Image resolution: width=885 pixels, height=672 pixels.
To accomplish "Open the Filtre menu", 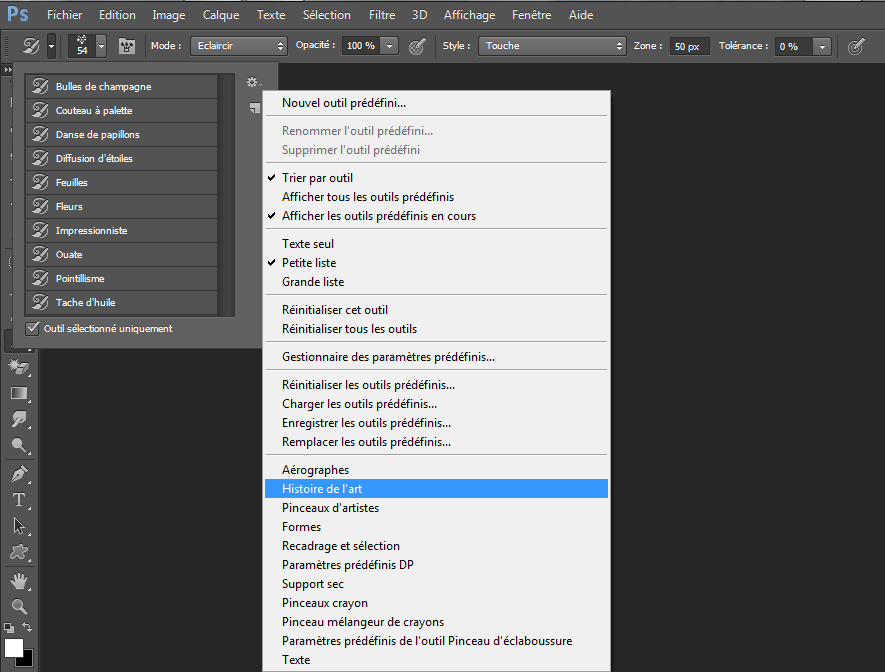I will [381, 15].
